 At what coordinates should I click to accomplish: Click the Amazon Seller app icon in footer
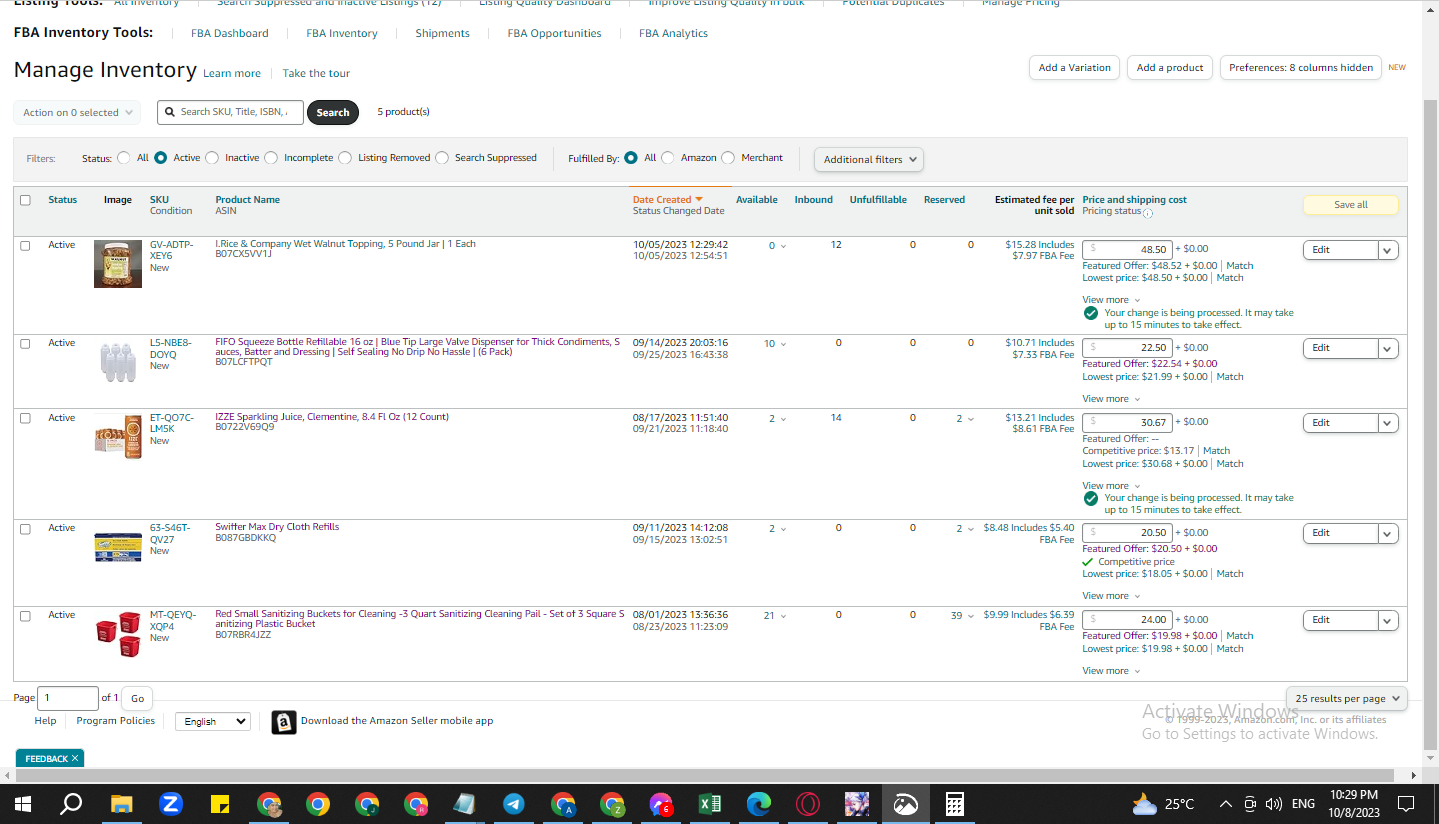coord(284,722)
